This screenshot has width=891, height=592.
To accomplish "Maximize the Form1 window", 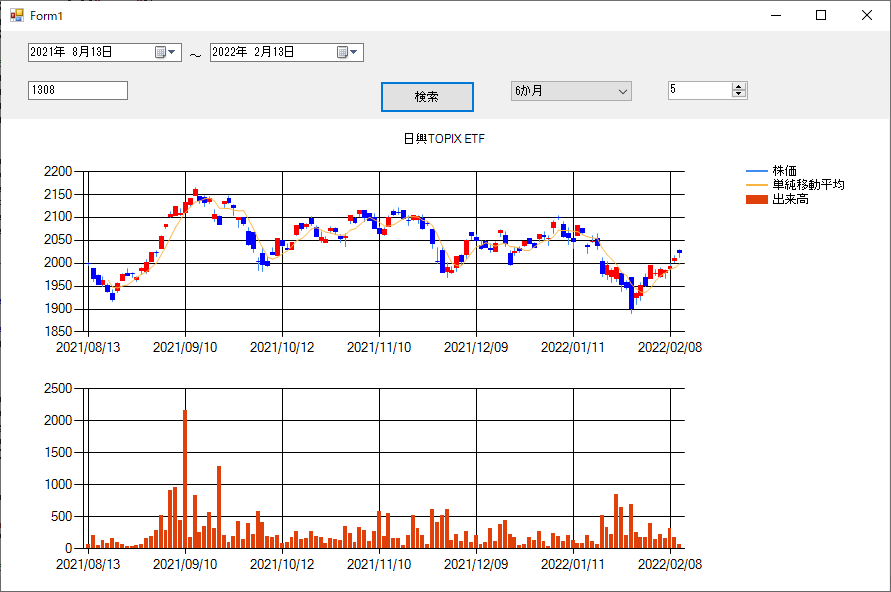I will 821,16.
